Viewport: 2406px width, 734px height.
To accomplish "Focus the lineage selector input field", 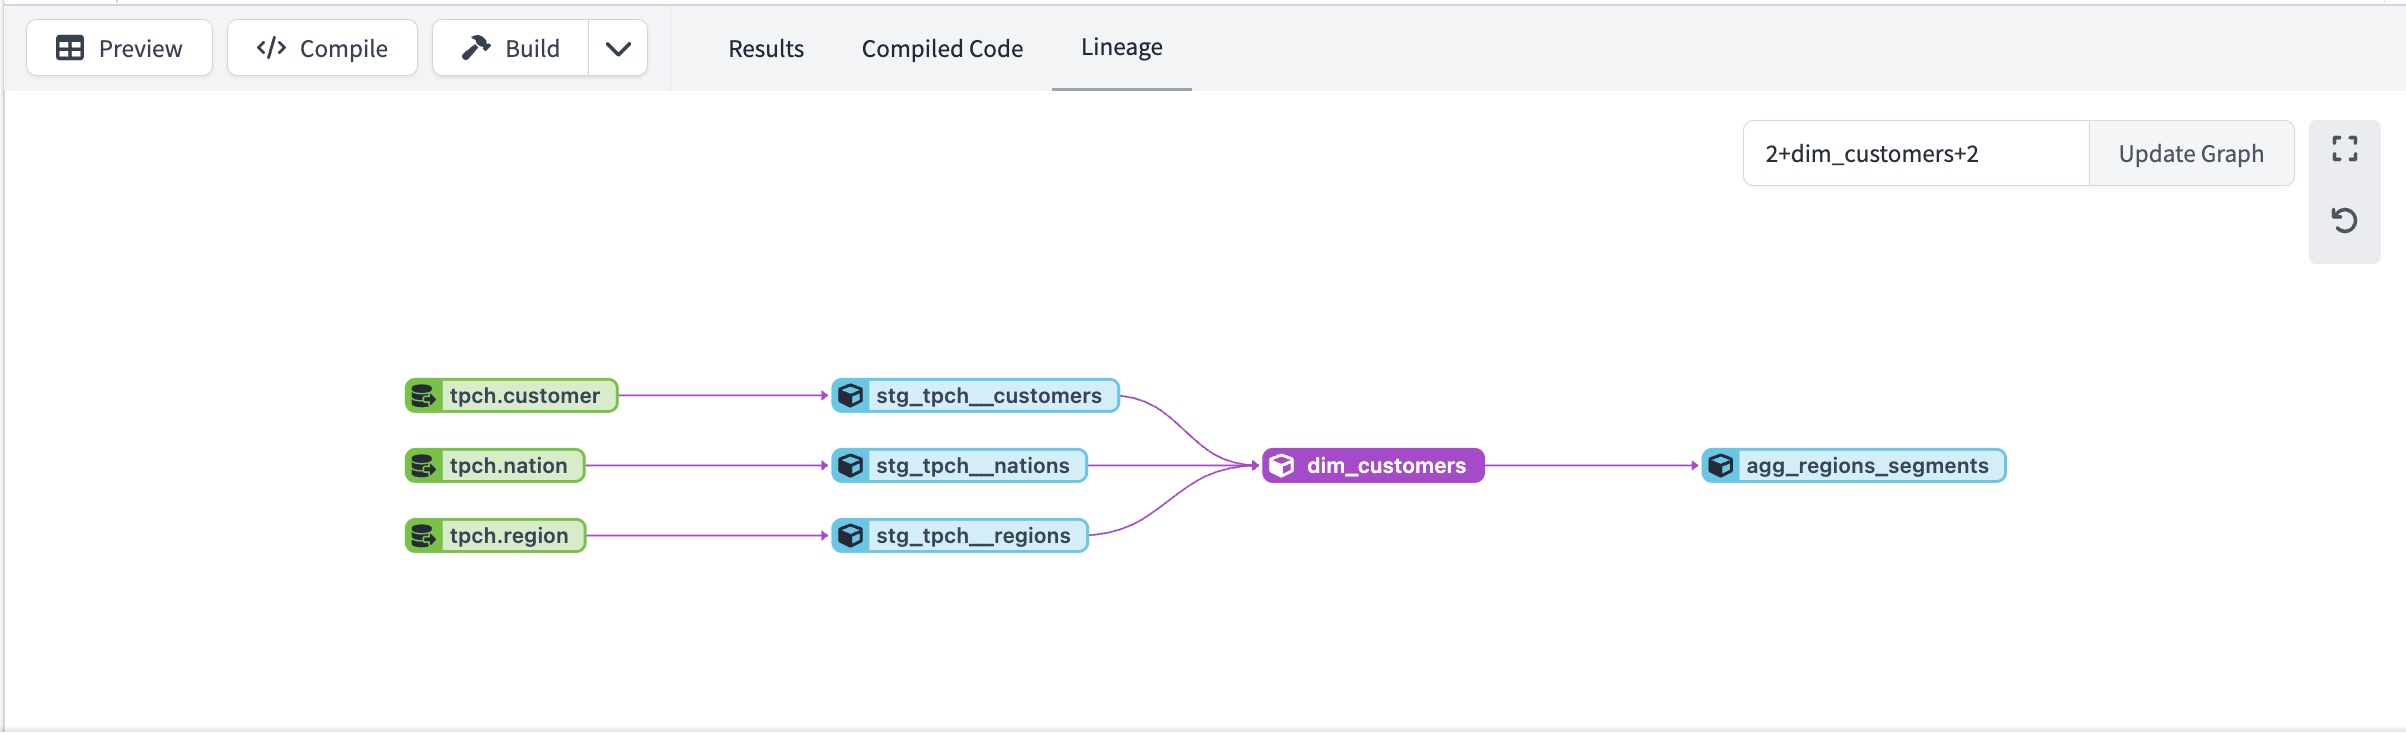I will 1915,154.
